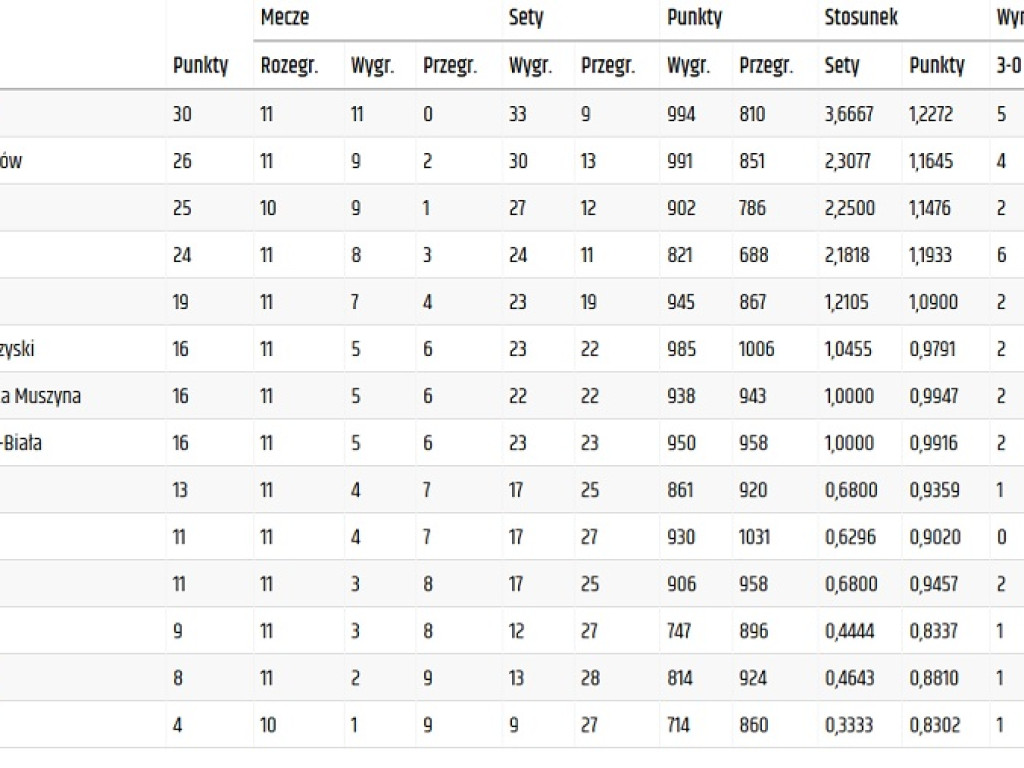Click the team name ending in zyski

[x=17, y=349]
